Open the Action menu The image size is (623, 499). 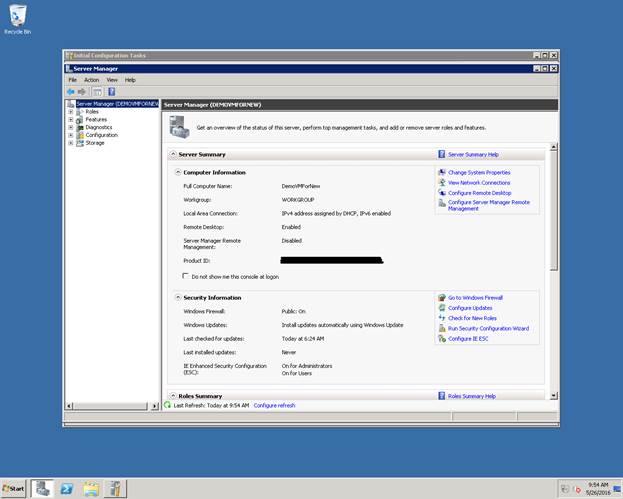click(91, 80)
